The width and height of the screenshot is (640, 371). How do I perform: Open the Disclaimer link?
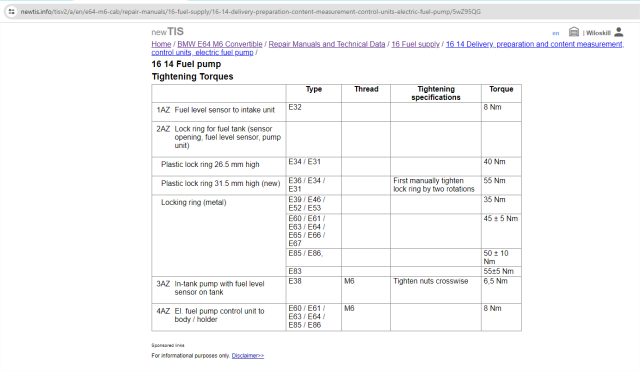click(248, 356)
